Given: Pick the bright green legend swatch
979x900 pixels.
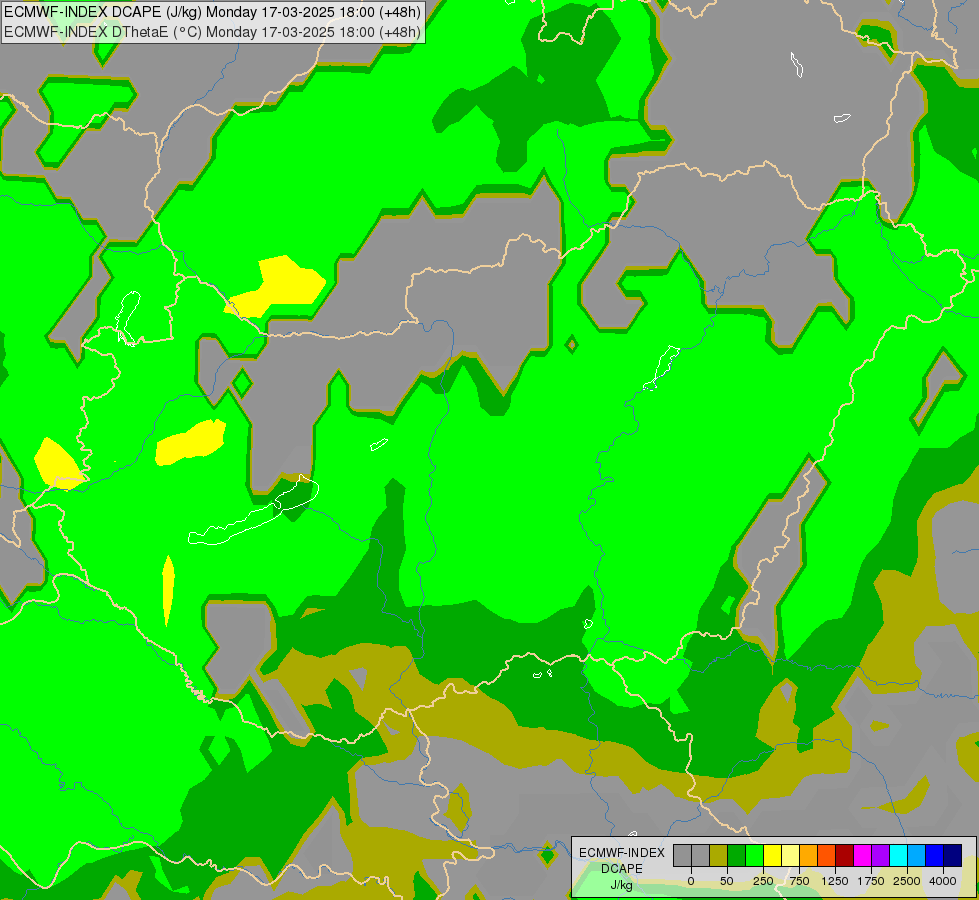Looking at the screenshot, I should pos(755,856).
